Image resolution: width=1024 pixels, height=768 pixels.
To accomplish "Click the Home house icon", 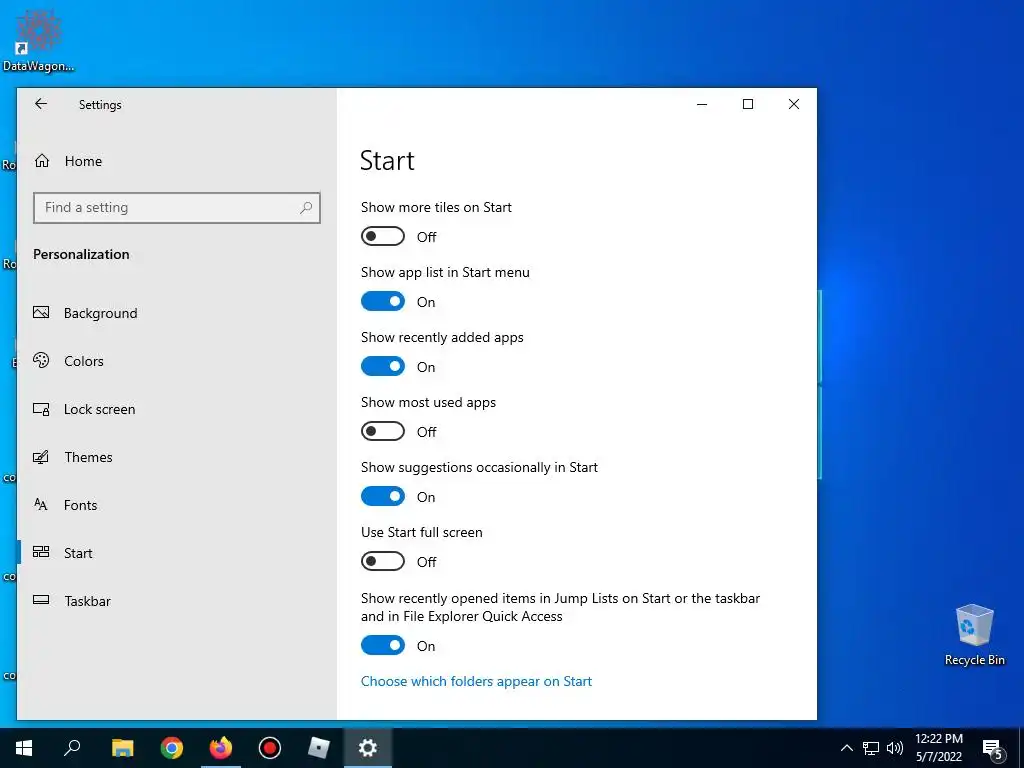I will [x=42, y=161].
